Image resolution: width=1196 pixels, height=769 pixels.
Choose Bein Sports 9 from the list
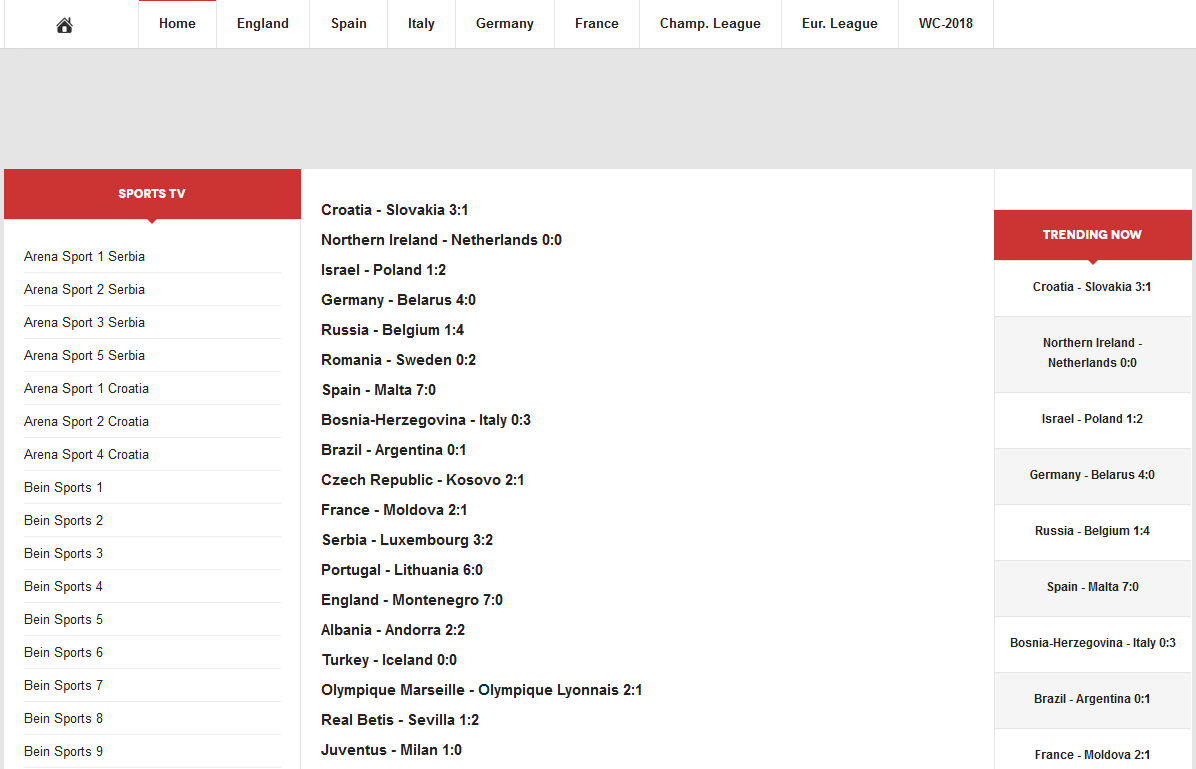pyautogui.click(x=63, y=752)
